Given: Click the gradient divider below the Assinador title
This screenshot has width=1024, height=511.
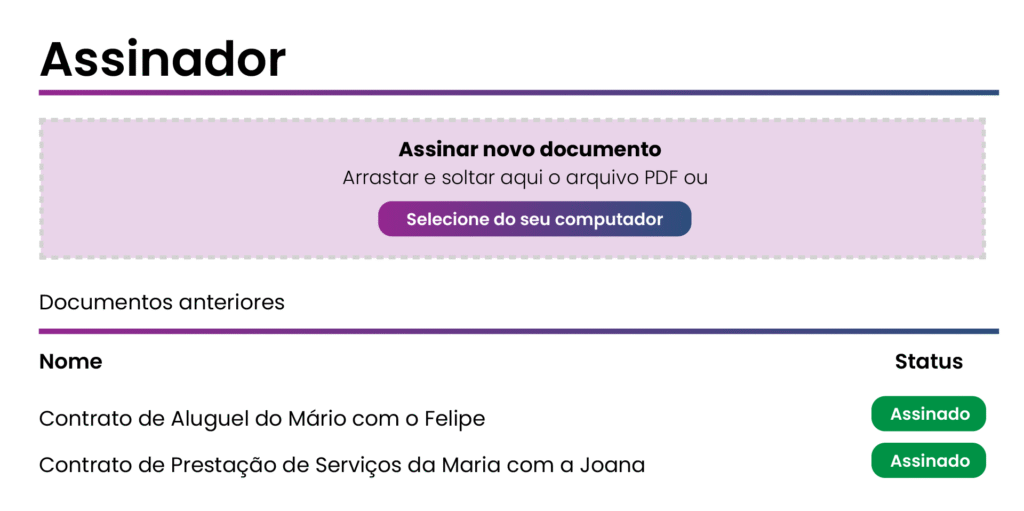Looking at the screenshot, I should pos(518,93).
